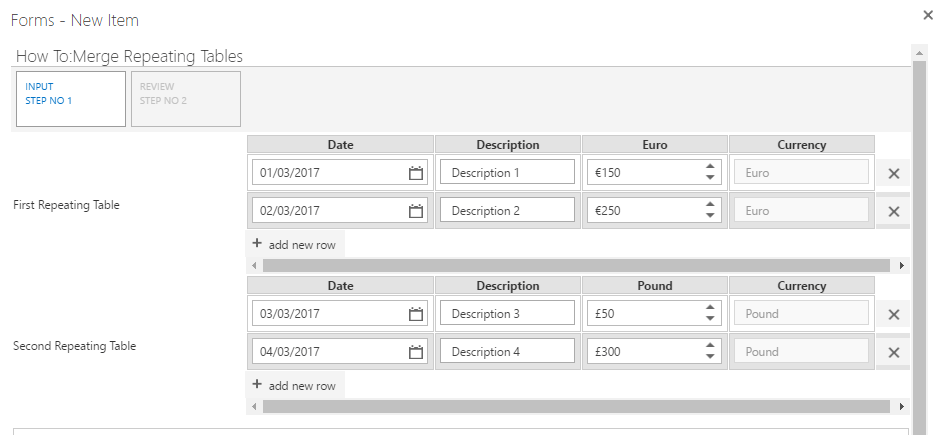Open calendar picker for 02/03/2017 date
This screenshot has height=435, width=942.
coord(416,211)
